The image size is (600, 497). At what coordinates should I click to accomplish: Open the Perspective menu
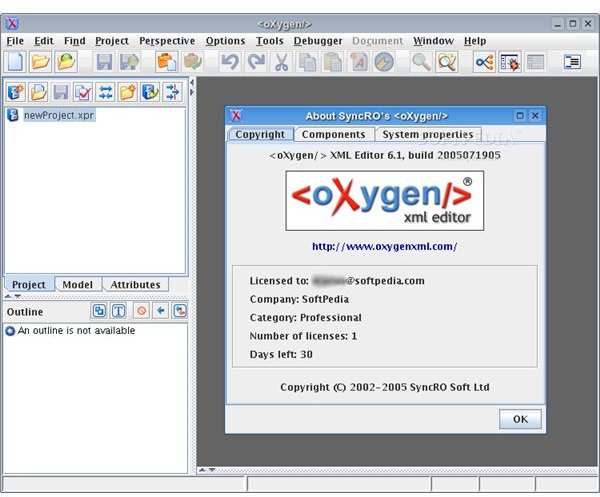167,41
